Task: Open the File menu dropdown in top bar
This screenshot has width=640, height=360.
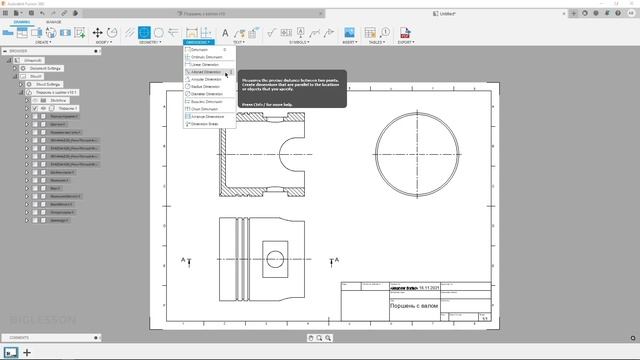Action: (x=18, y=13)
